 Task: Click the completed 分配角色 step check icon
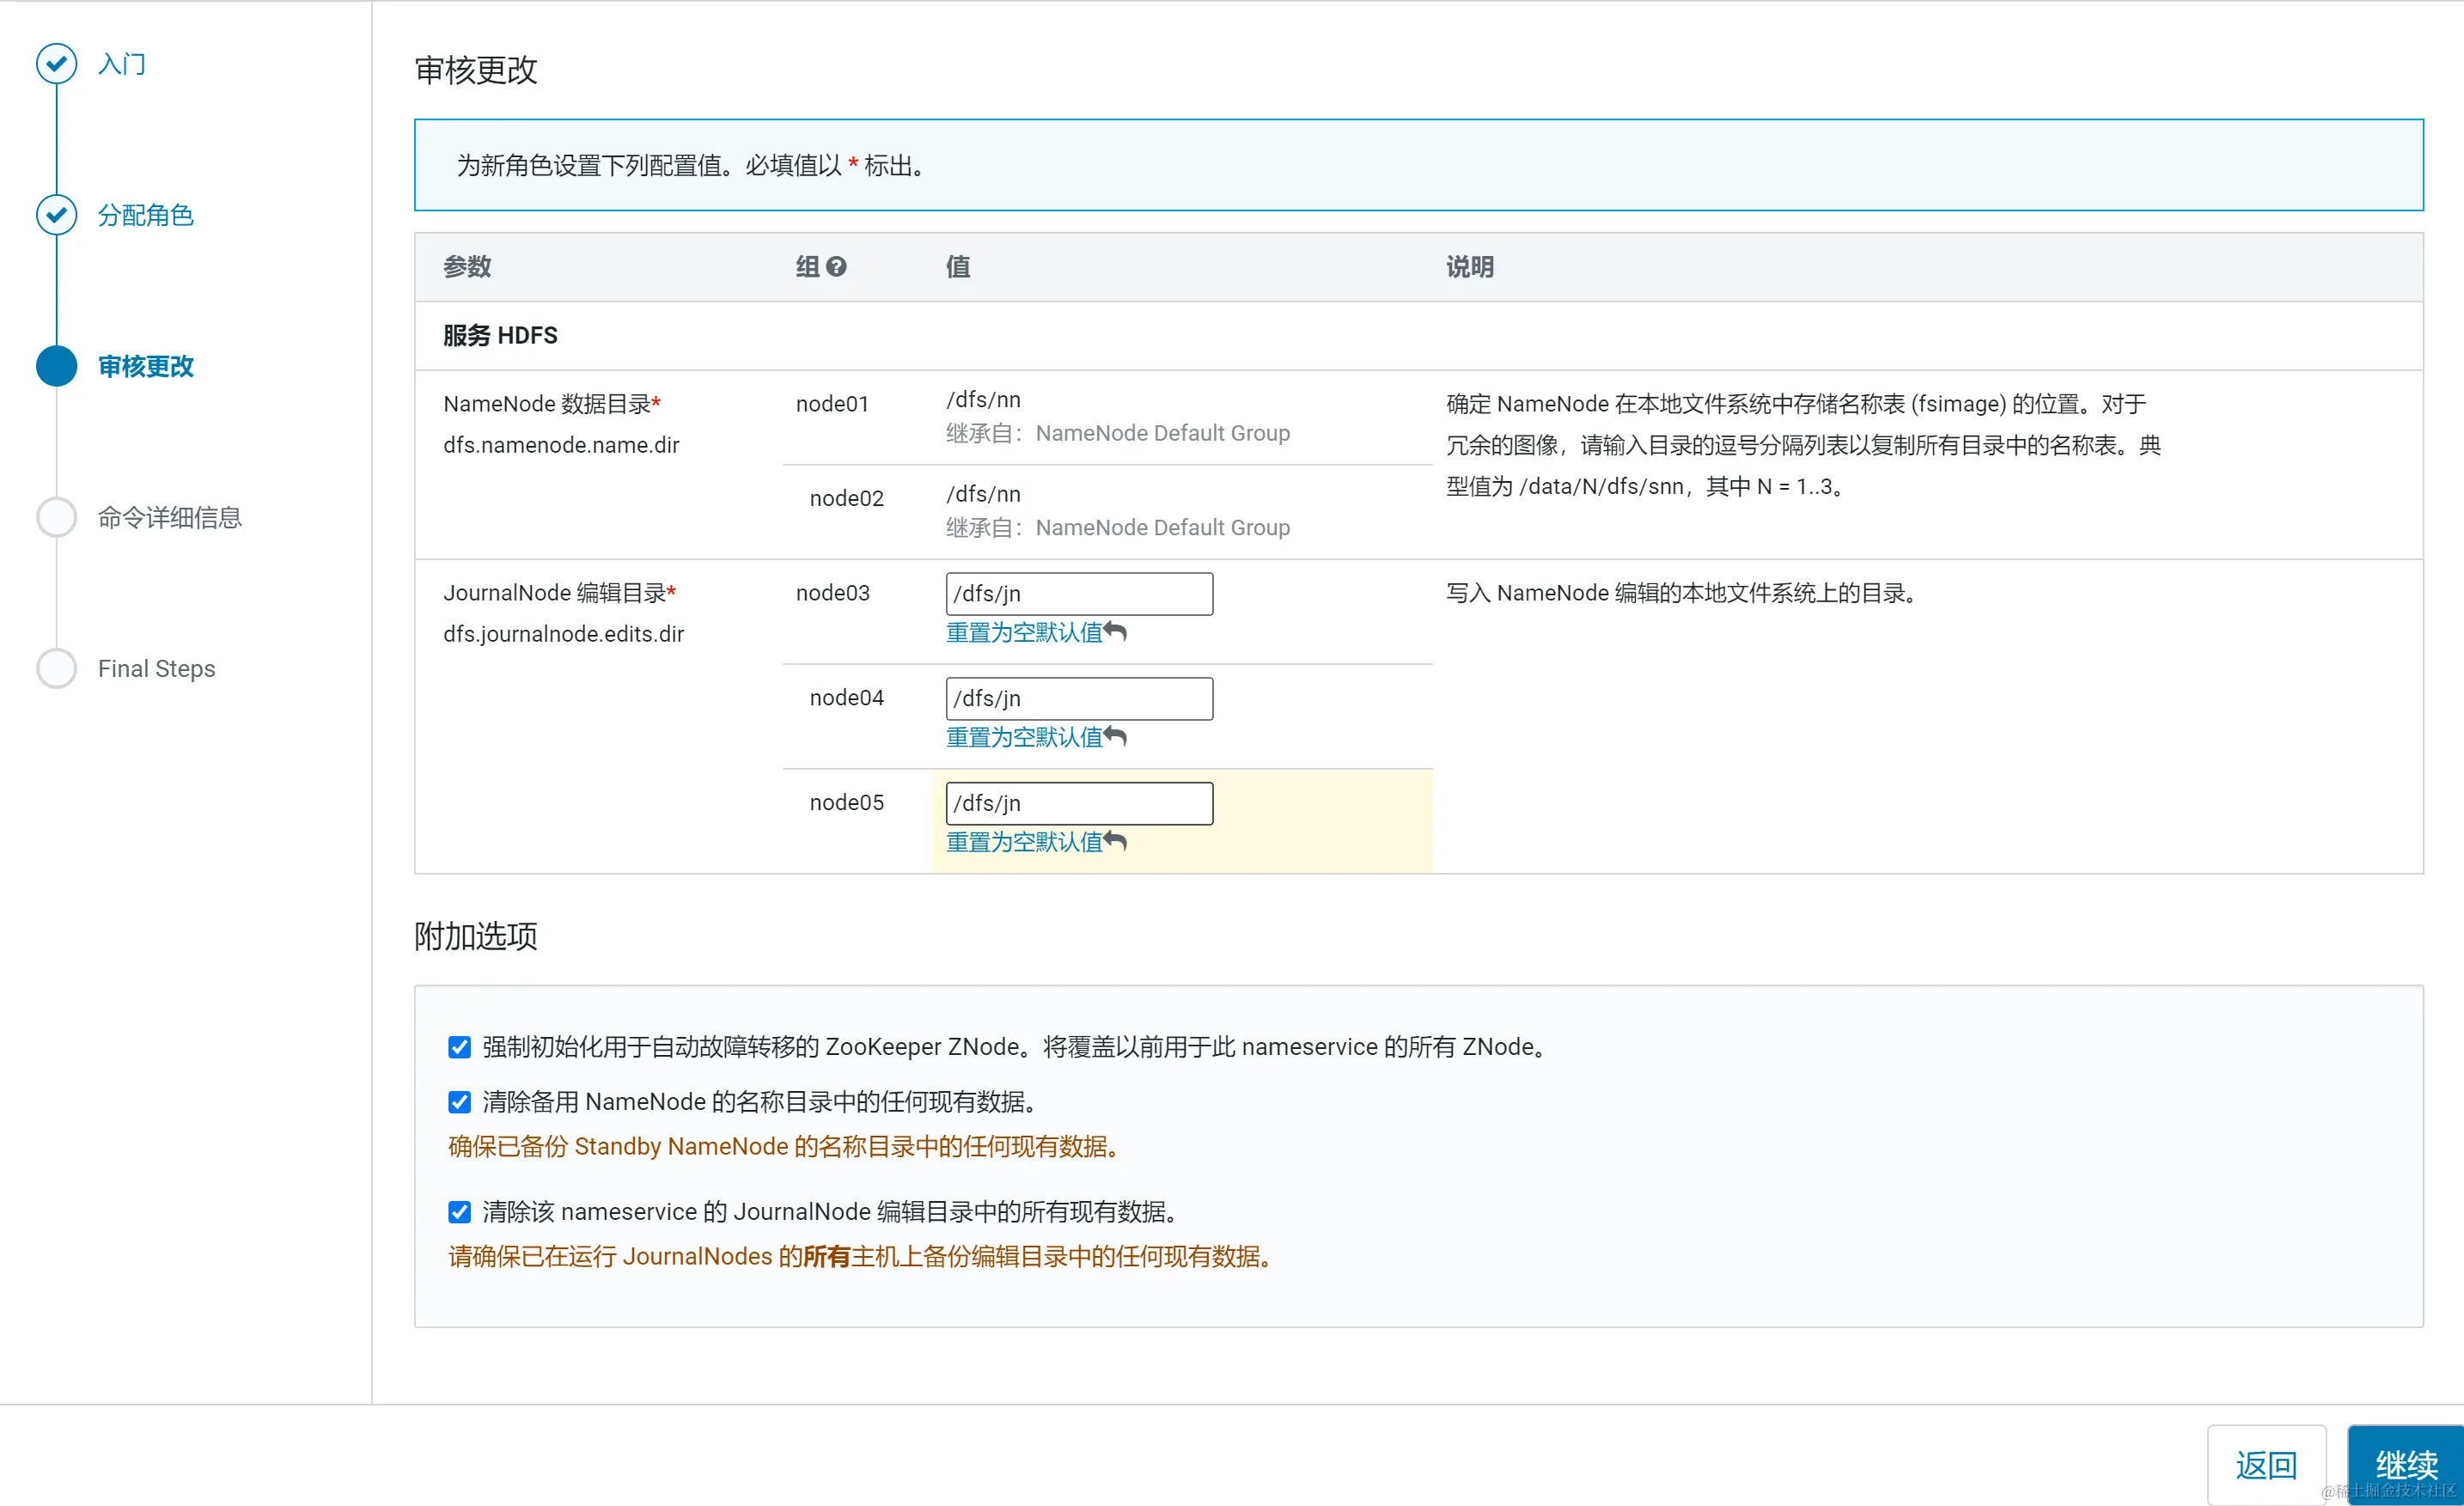tap(56, 215)
